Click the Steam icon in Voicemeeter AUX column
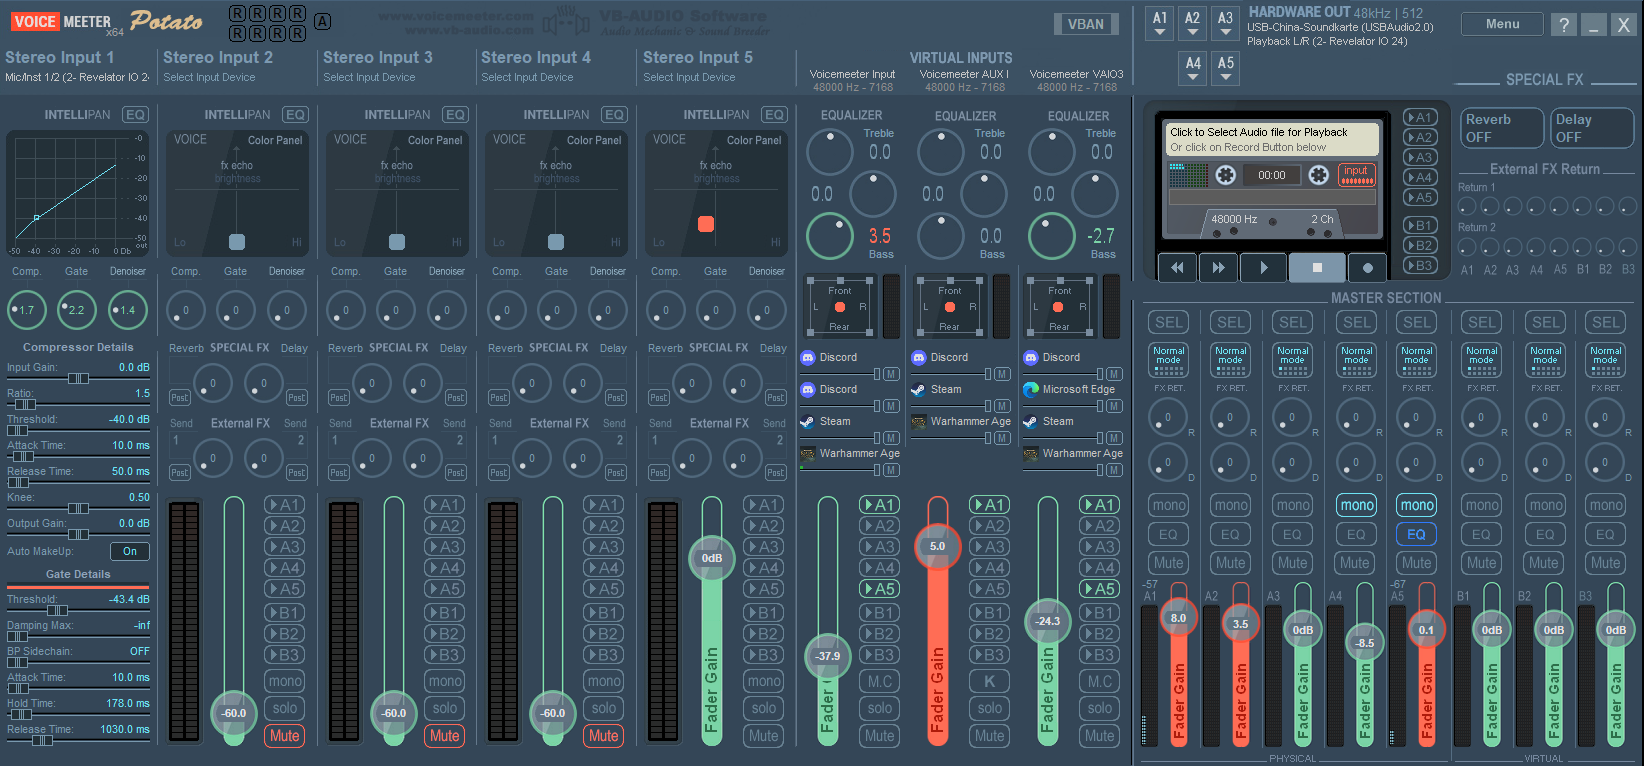Image resolution: width=1644 pixels, height=766 pixels. pos(919,389)
